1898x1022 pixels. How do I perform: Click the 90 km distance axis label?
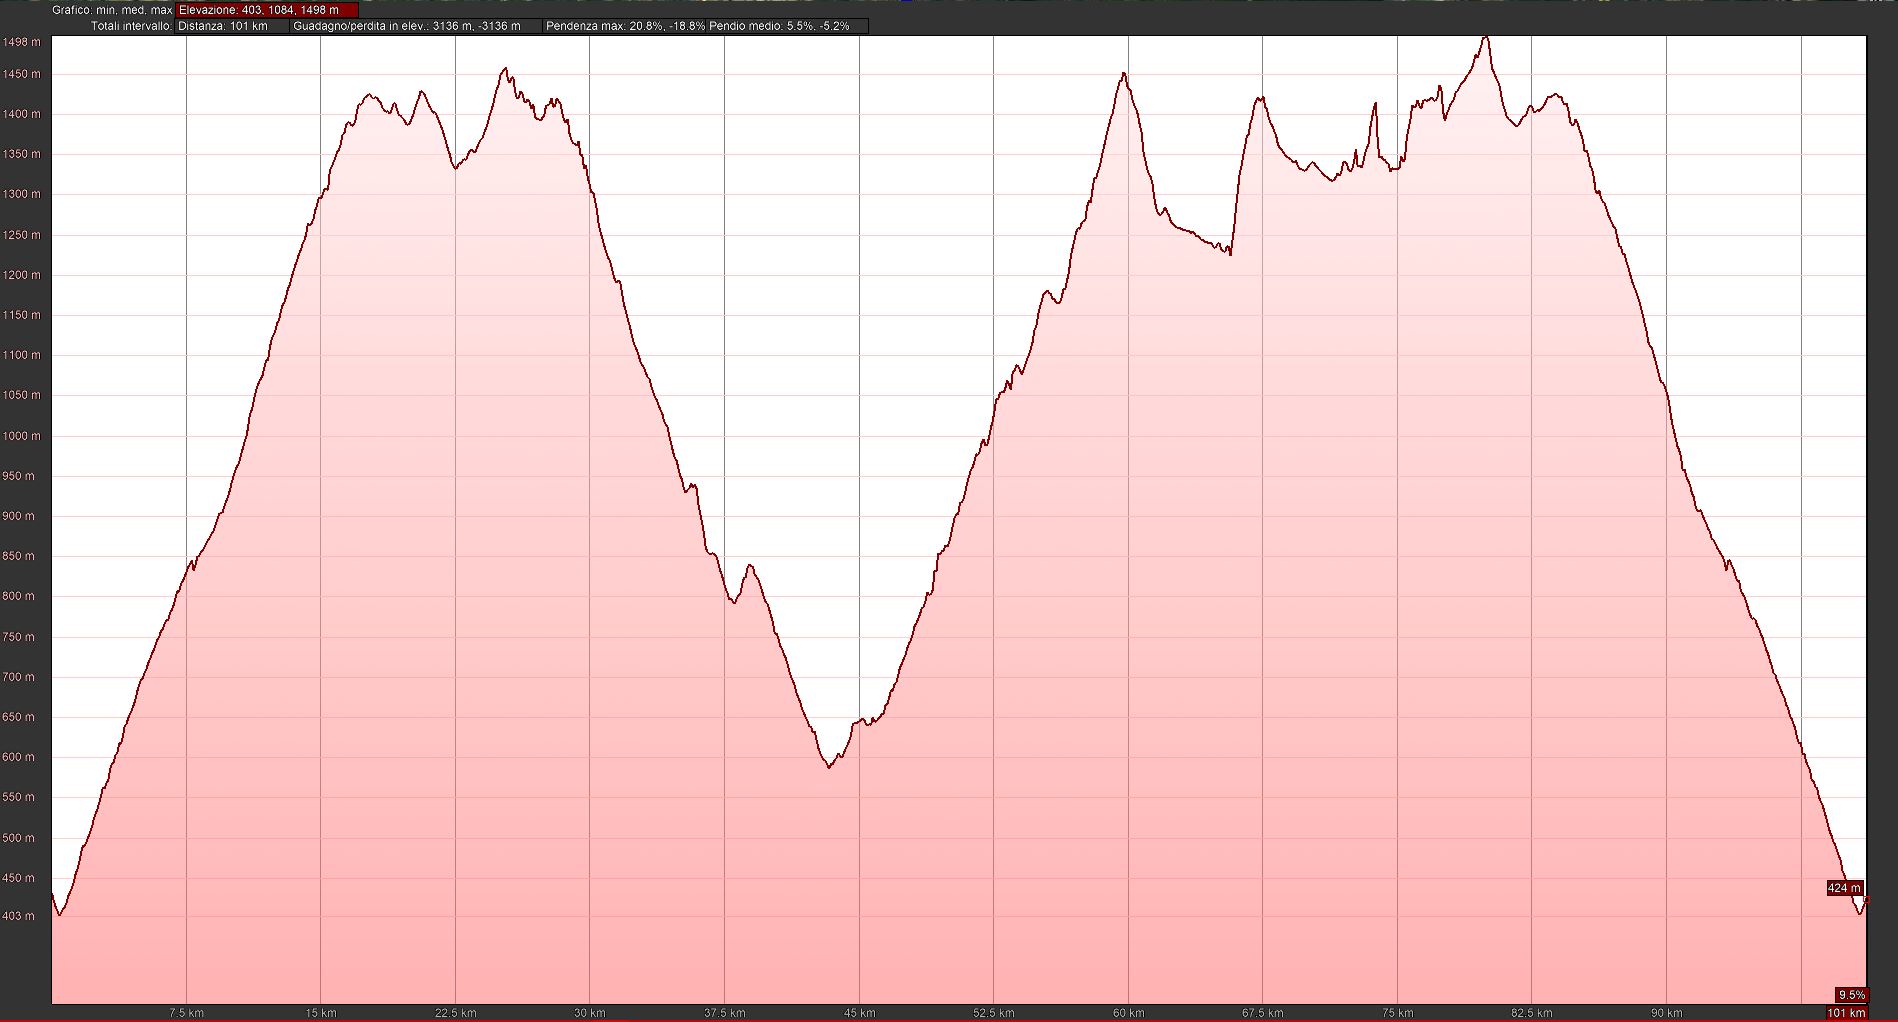tap(1666, 1013)
